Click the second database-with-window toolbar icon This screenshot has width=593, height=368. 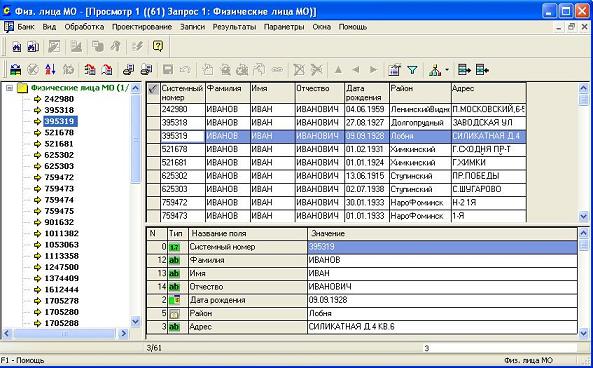[x=146, y=70]
